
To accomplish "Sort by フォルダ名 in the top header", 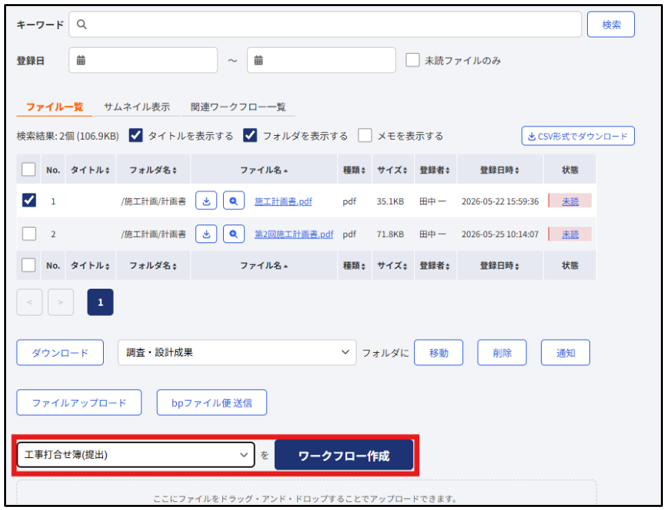I will pos(153,170).
